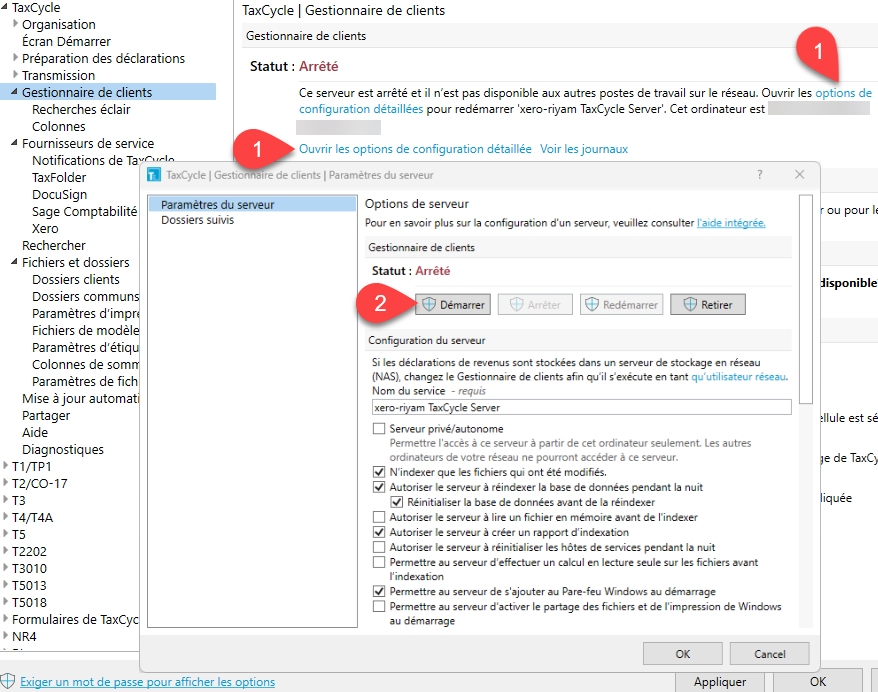
Task: Select Dossiers suivis in dialog list
Action: (x=197, y=220)
